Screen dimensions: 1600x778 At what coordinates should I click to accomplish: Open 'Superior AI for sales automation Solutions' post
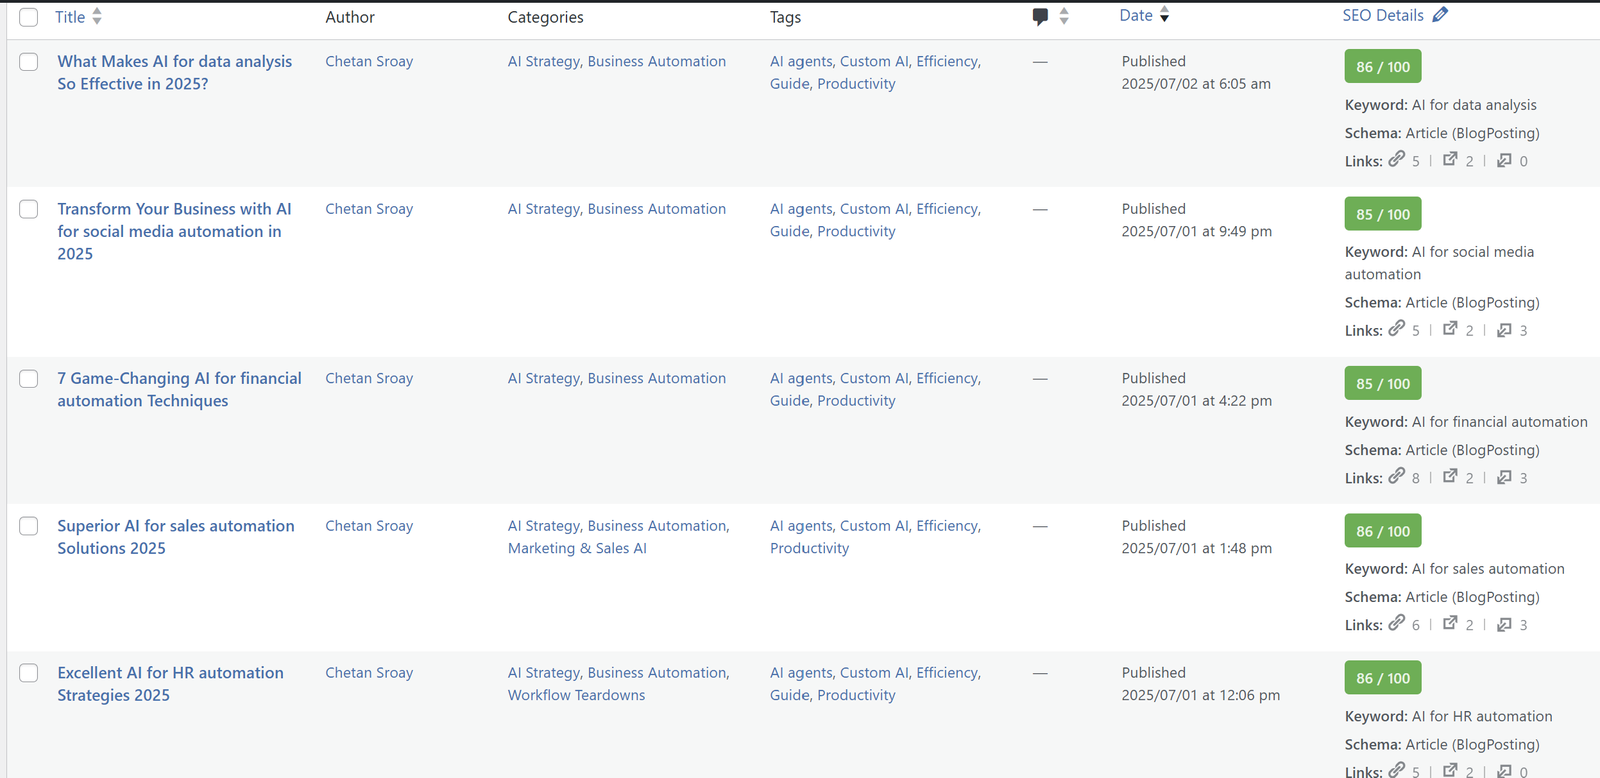[x=176, y=537]
